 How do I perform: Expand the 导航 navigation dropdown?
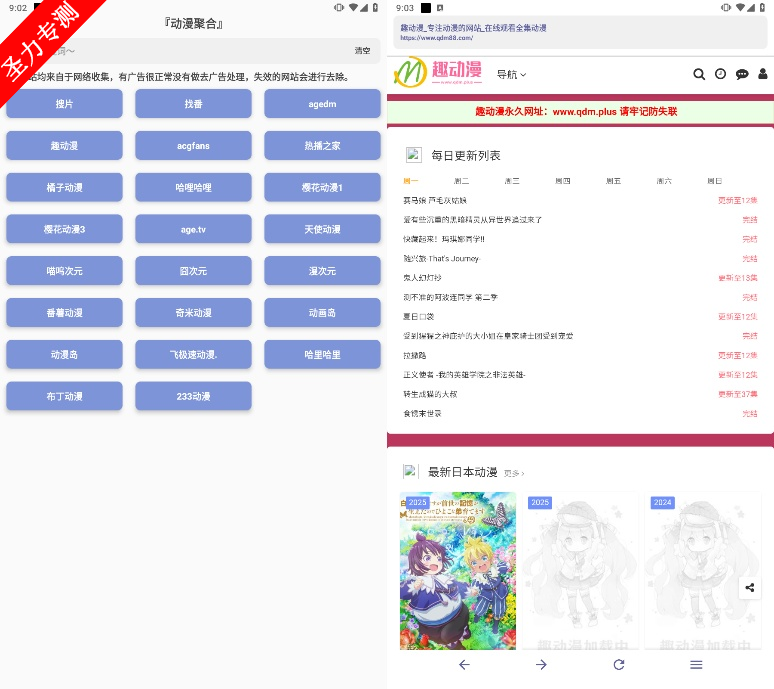click(x=511, y=75)
